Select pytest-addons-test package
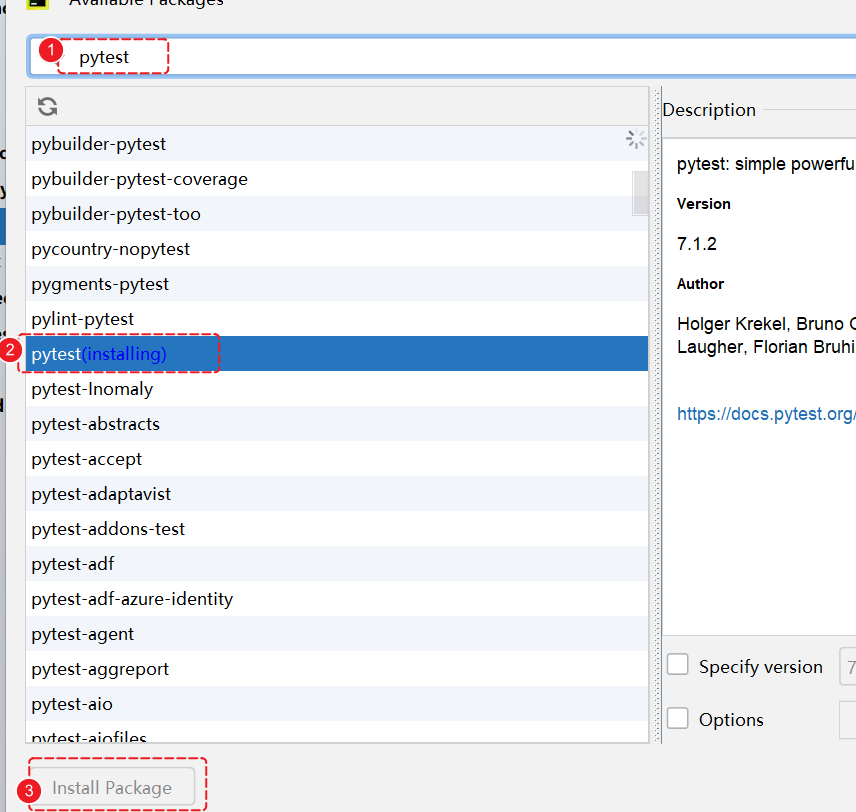The width and height of the screenshot is (856, 812). click(x=336, y=529)
